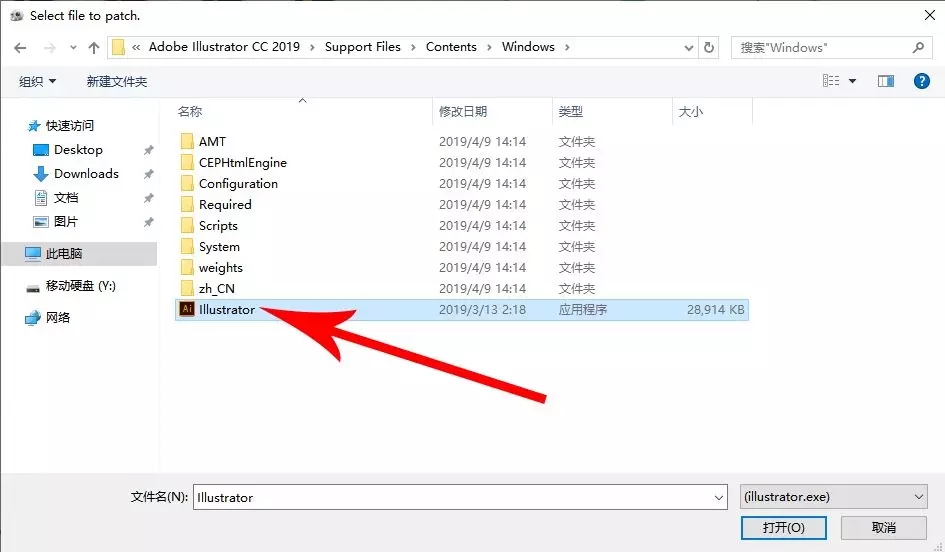
Task: Open view options dropdown arrow
Action: pos(853,81)
